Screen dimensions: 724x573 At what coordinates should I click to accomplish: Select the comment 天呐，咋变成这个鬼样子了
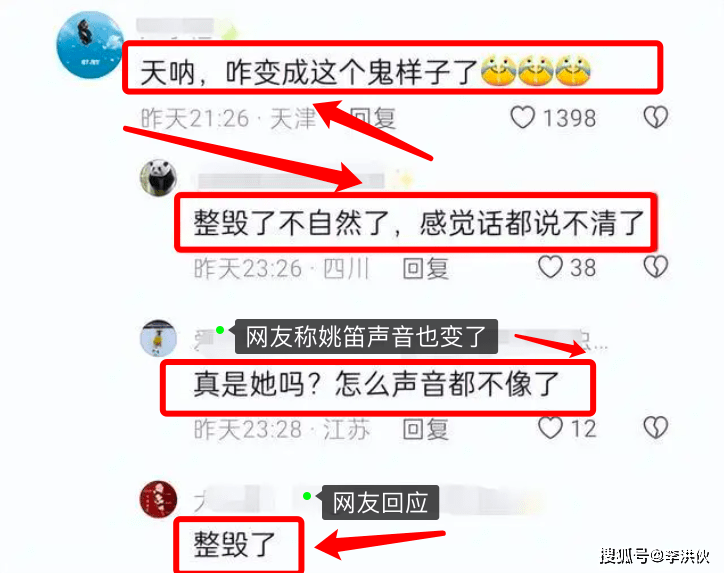pyautogui.click(x=365, y=72)
